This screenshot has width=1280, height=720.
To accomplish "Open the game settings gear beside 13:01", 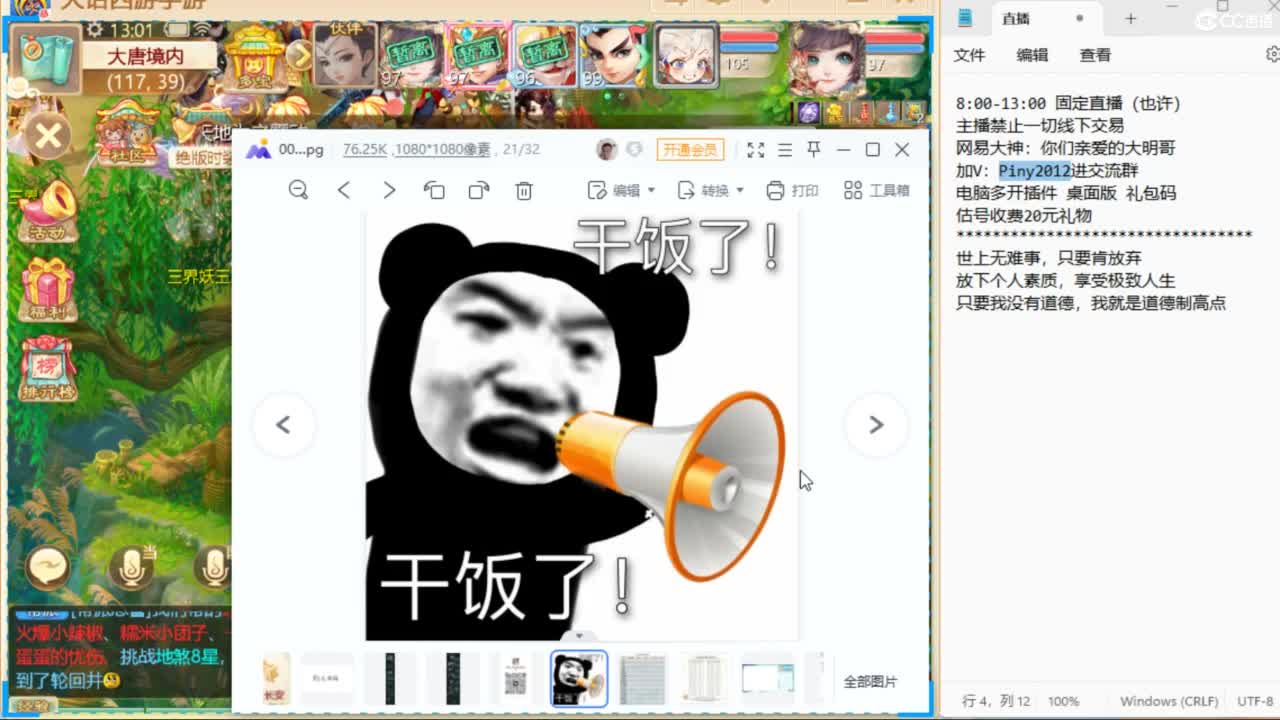I will pos(94,30).
